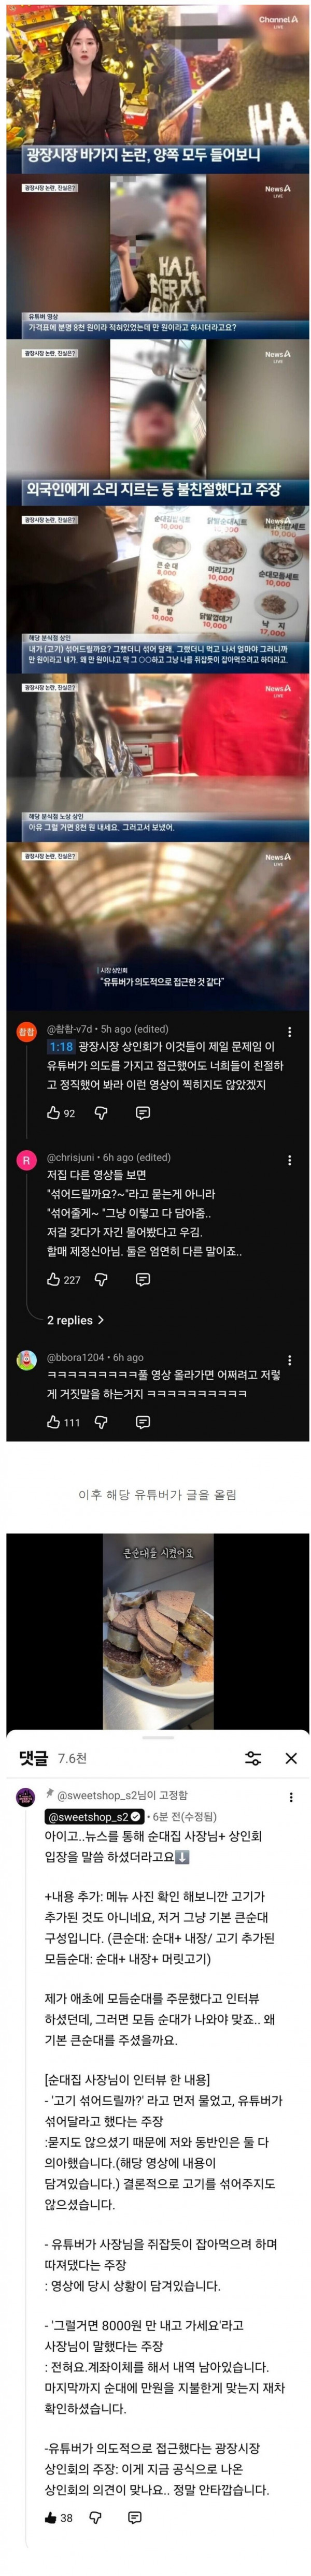Expand the 2 replies thread

(75, 1320)
